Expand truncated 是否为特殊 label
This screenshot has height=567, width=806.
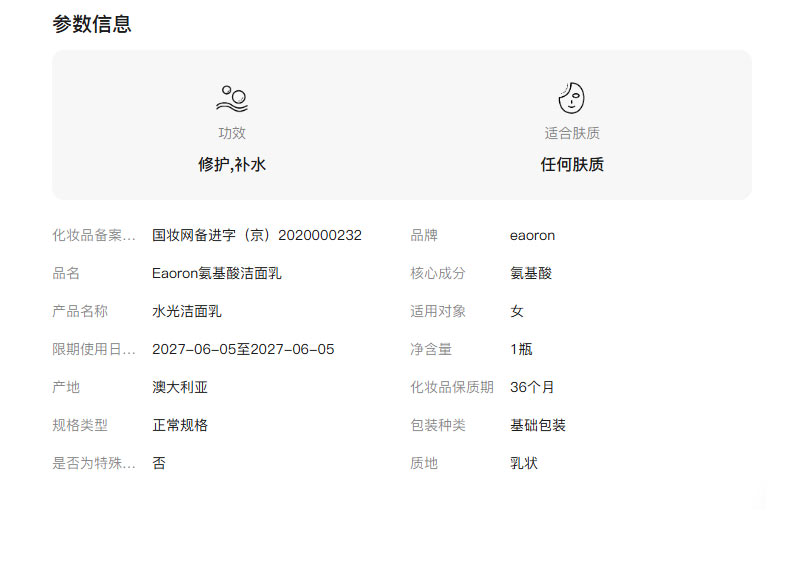tap(93, 463)
